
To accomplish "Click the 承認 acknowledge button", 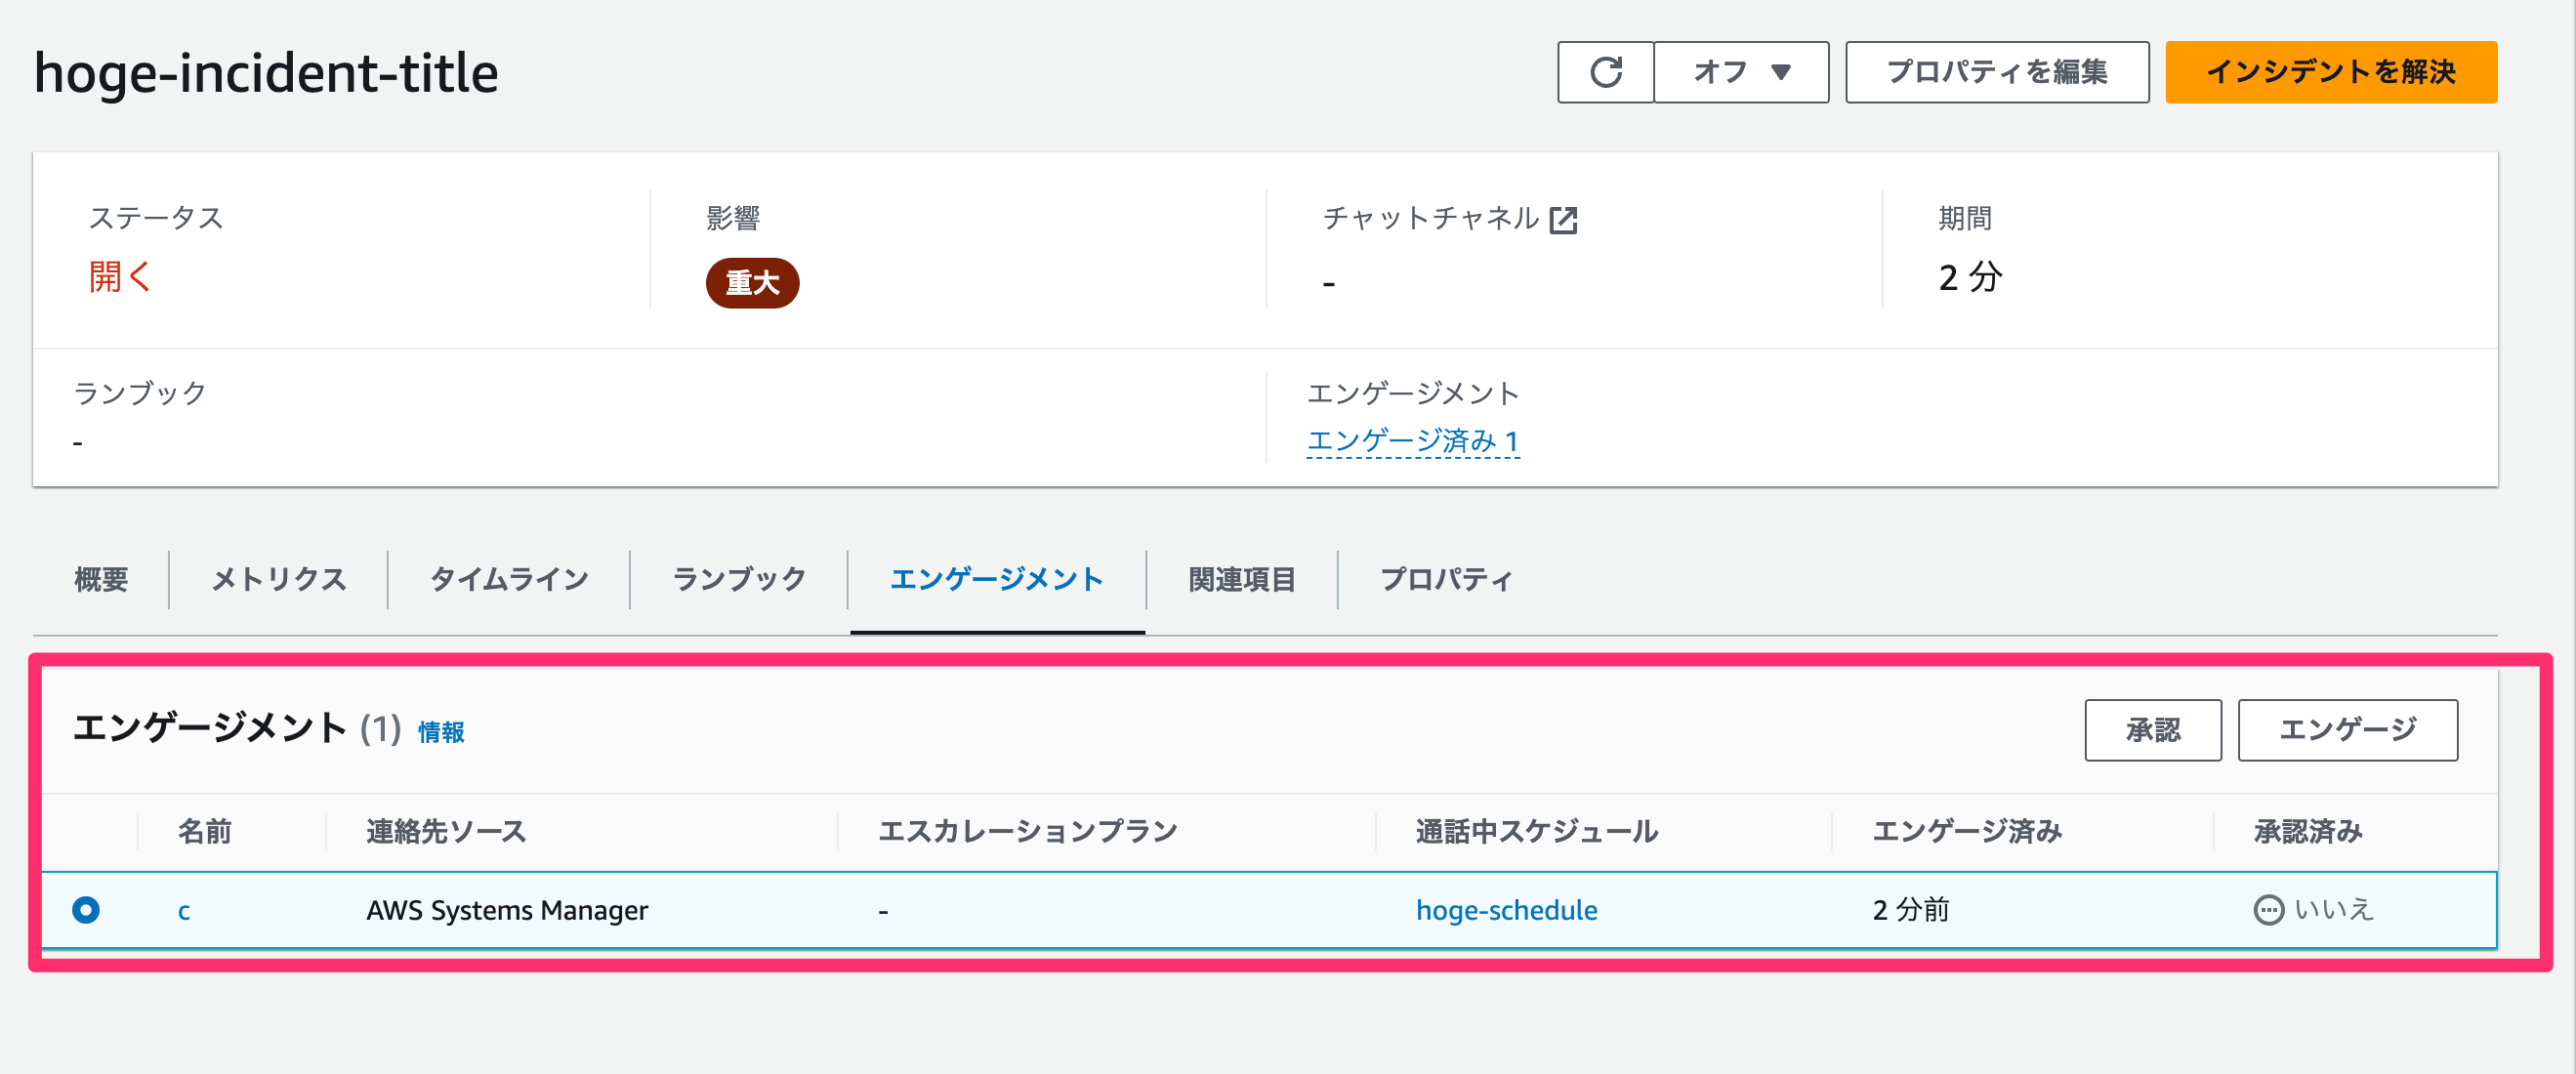I will point(2153,730).
